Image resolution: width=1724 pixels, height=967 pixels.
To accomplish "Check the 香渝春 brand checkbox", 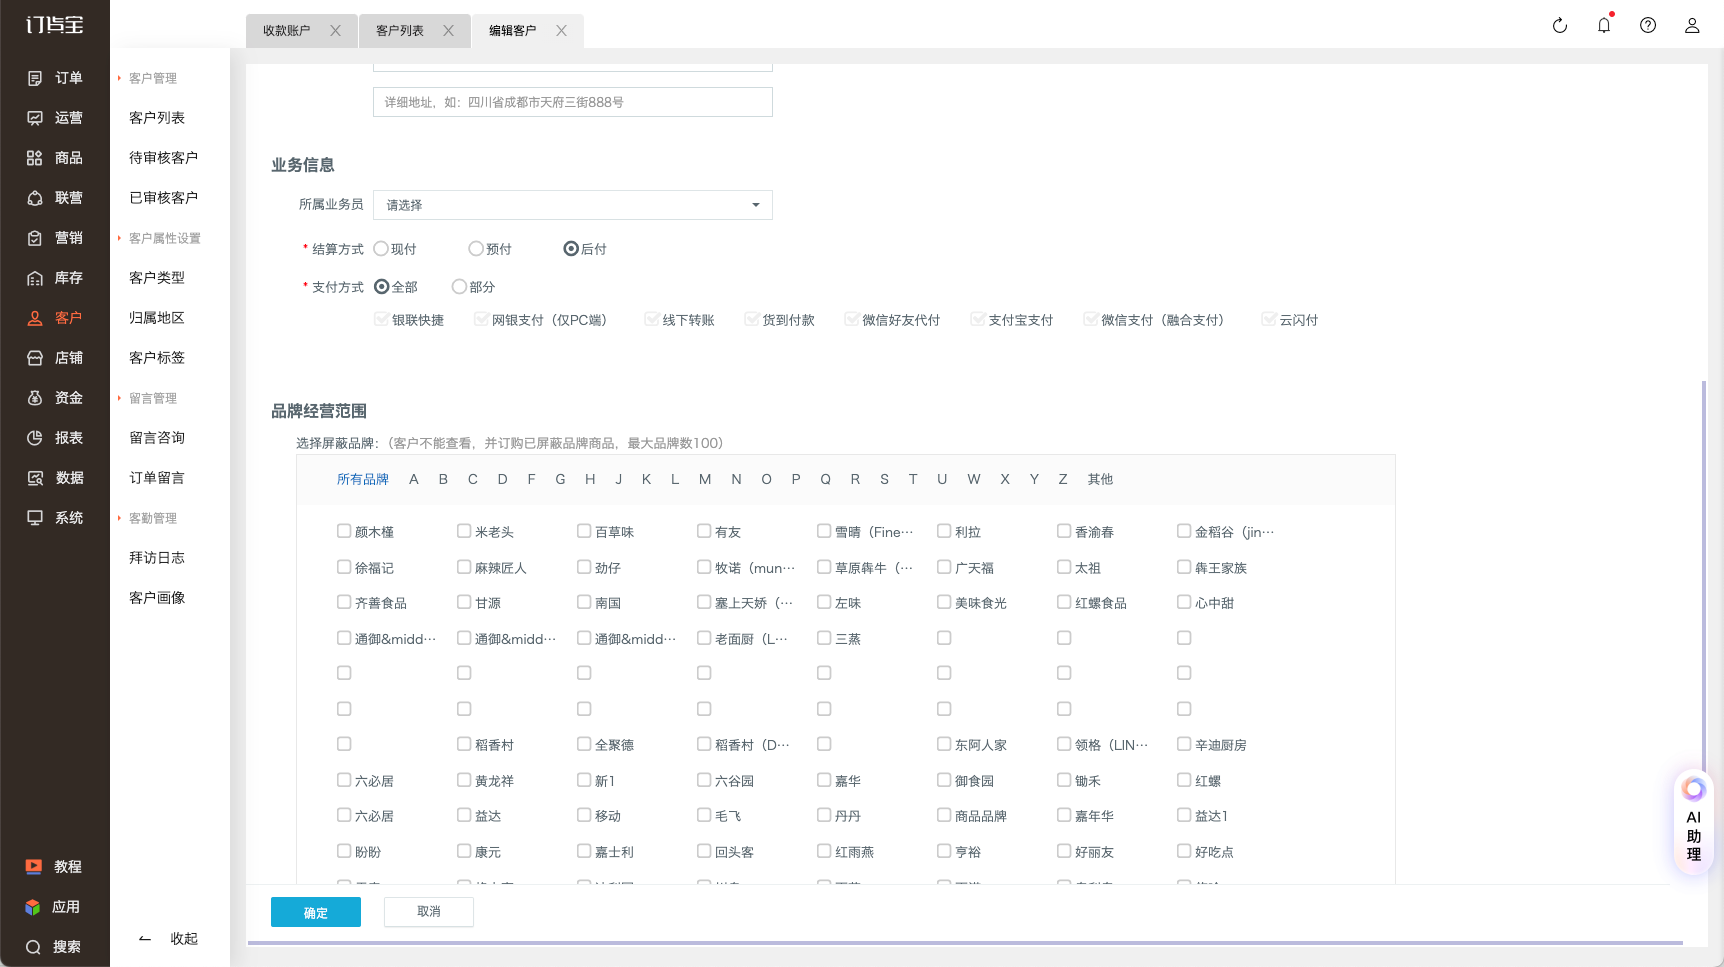I will [x=1064, y=531].
